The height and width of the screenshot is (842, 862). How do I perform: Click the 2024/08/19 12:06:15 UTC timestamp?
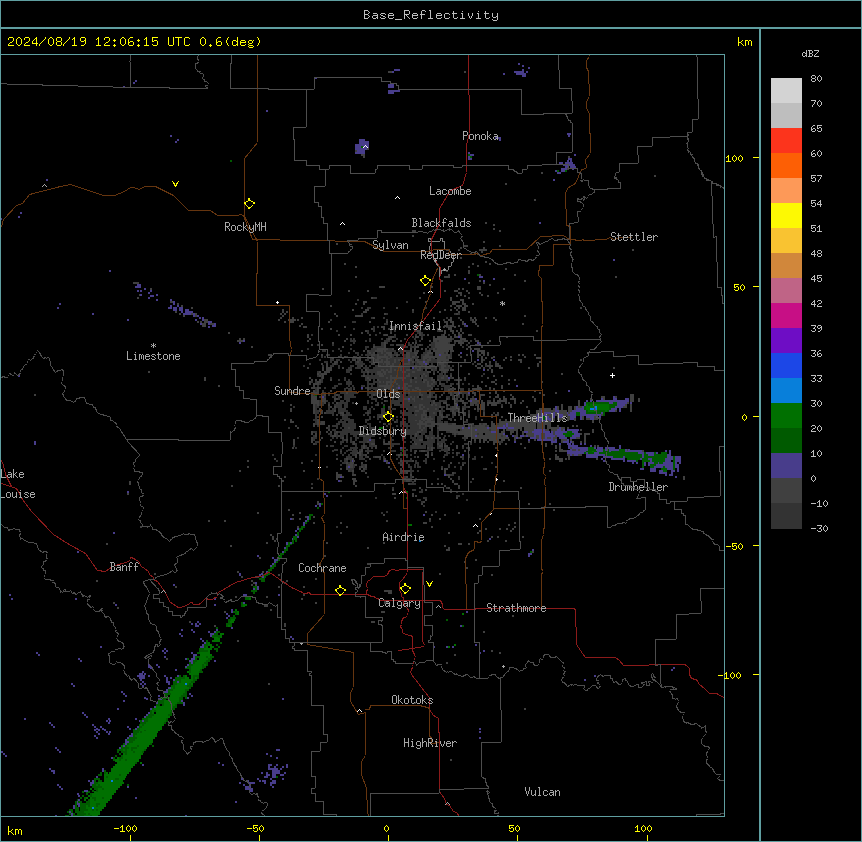99,42
